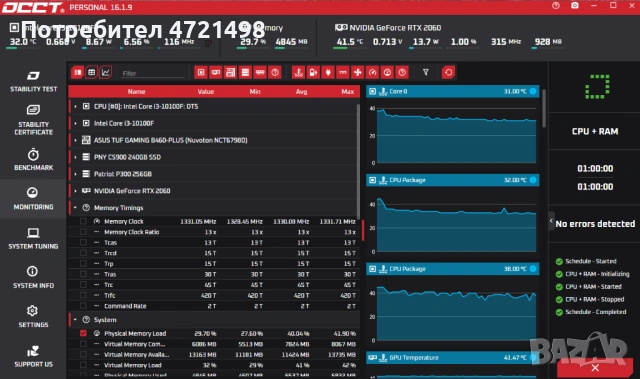This screenshot has width=640, height=379.
Task: Sort by the Avg column header
Action: (x=302, y=92)
